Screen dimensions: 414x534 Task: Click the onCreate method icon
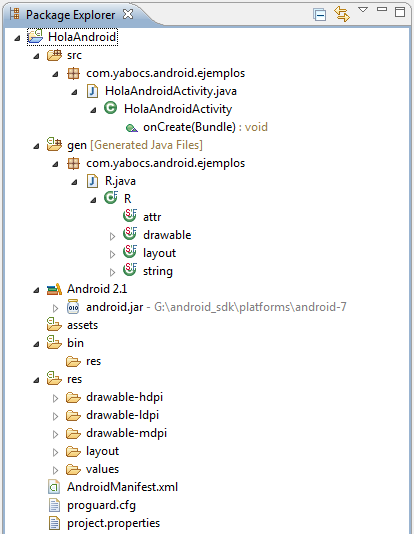click(x=131, y=128)
